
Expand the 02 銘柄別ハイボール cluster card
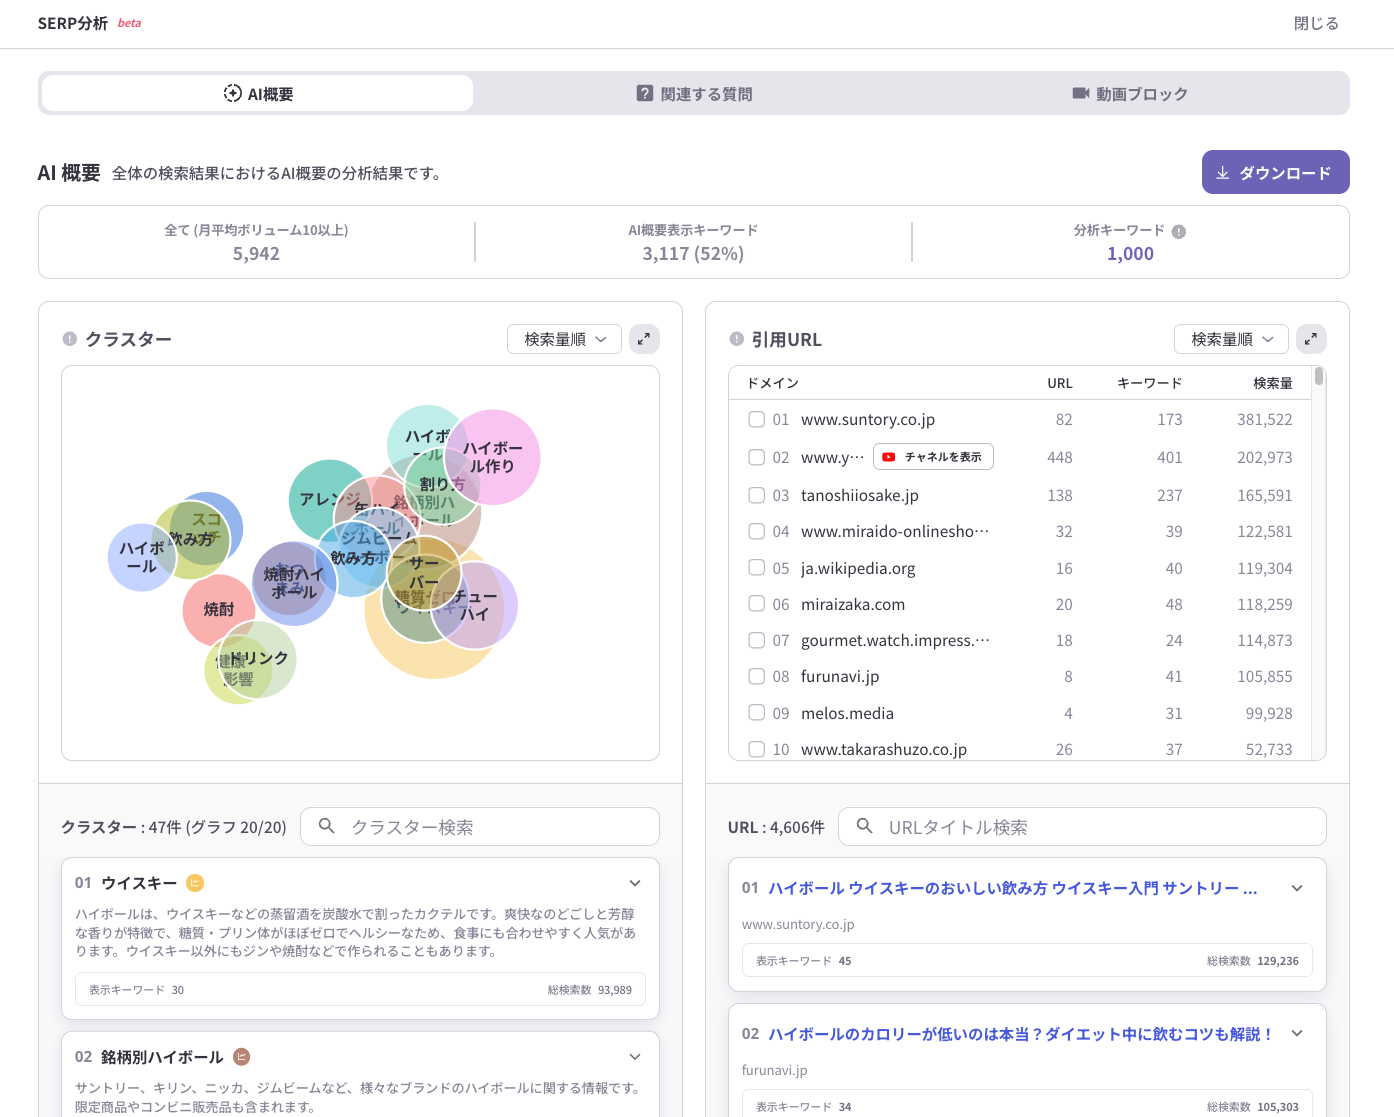635,1057
